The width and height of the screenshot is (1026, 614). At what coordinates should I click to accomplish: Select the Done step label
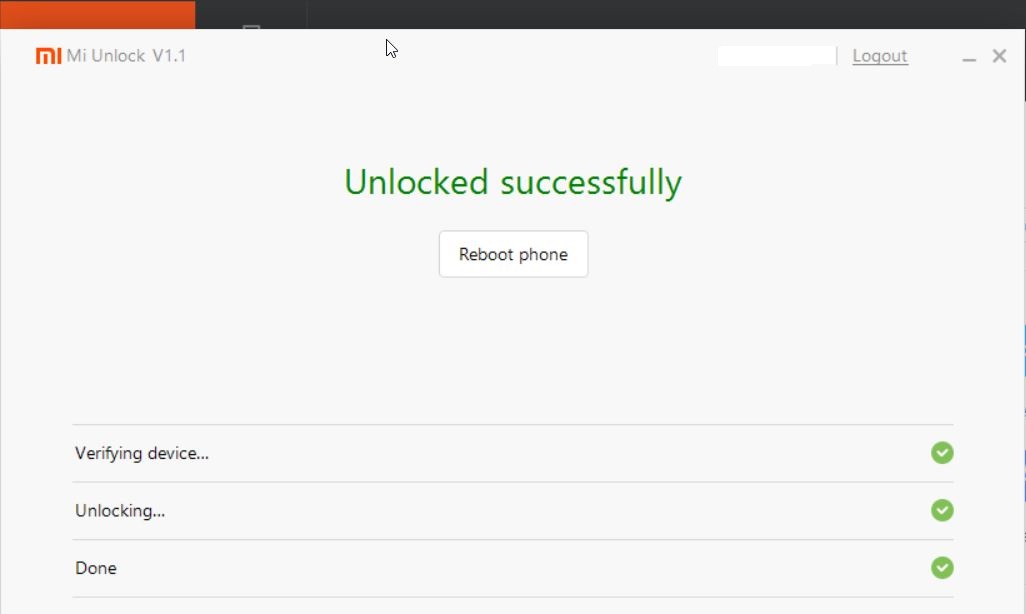[x=96, y=568]
